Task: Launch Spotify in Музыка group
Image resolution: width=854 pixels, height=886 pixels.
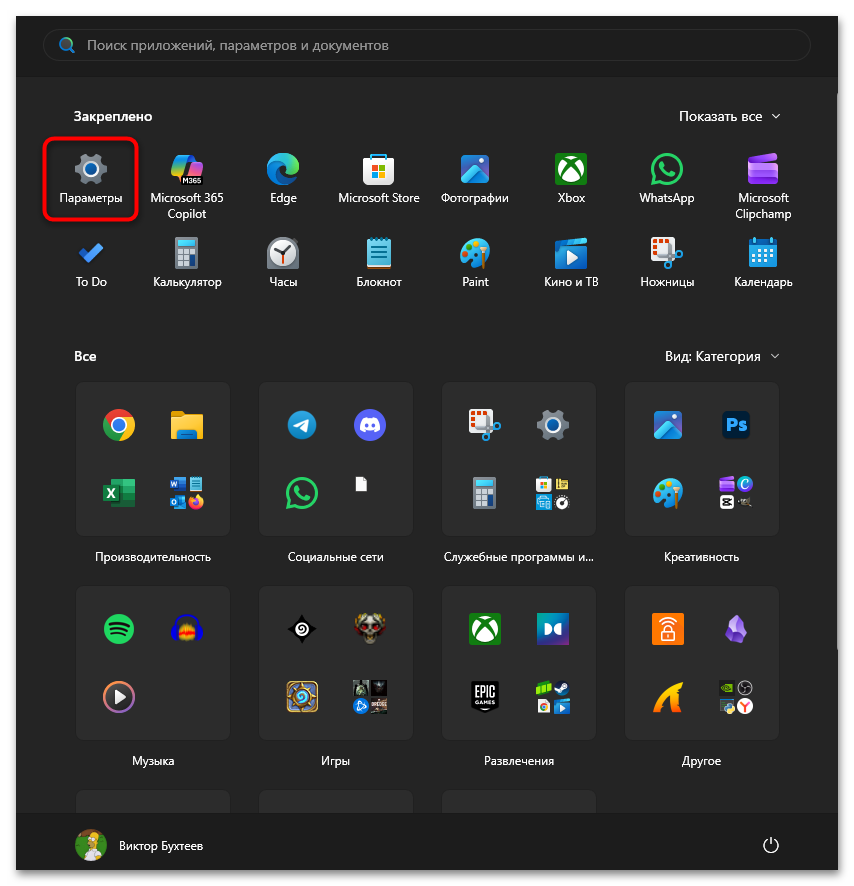Action: click(x=119, y=628)
